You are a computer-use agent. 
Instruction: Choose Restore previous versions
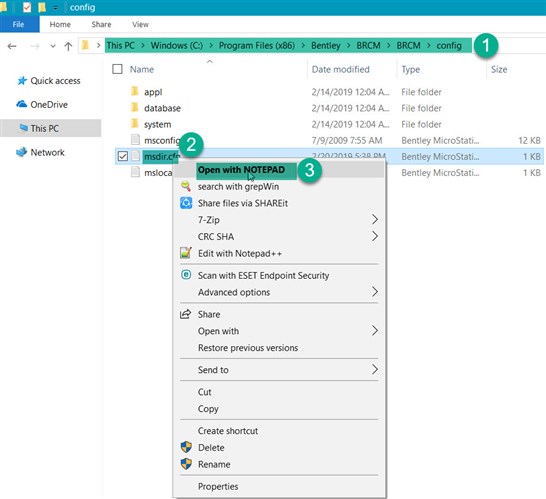pos(248,348)
